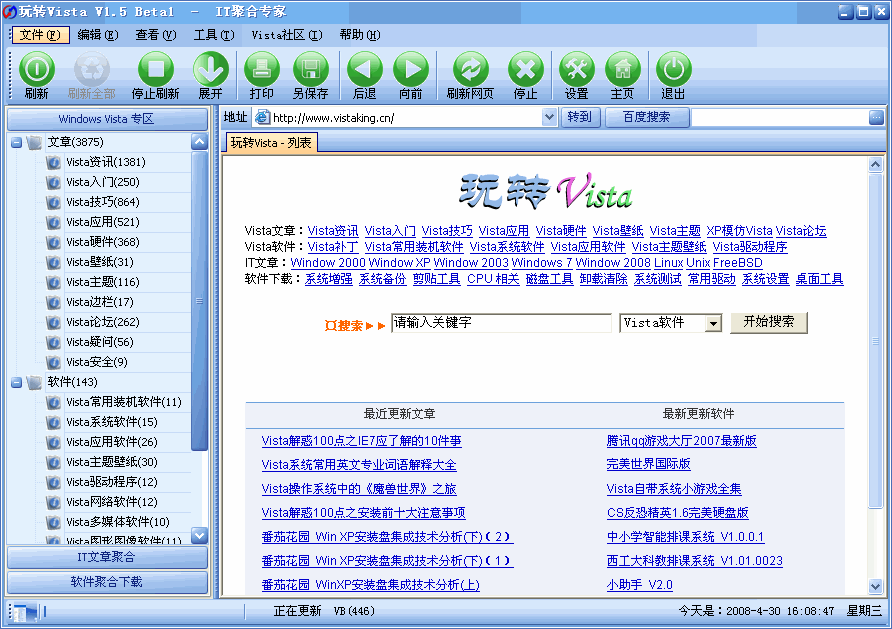
Task: Click the folder icon next to 文章(3875)
Action: pos(34,142)
